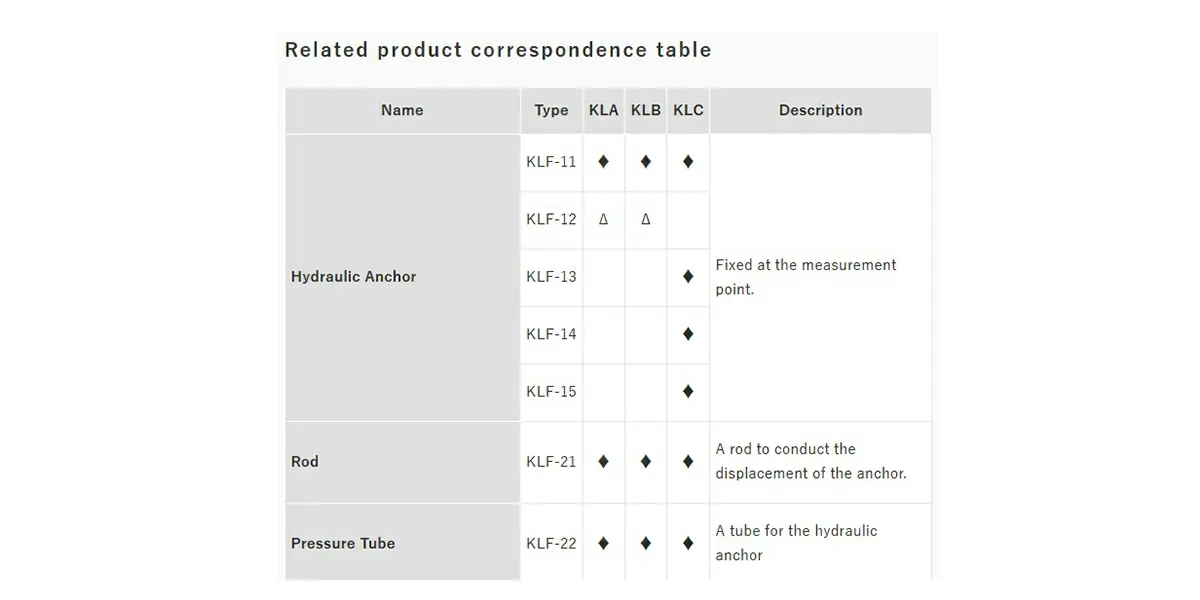Select the diamond in the KLF-14 row
This screenshot has width=1200, height=600.
tap(687, 334)
